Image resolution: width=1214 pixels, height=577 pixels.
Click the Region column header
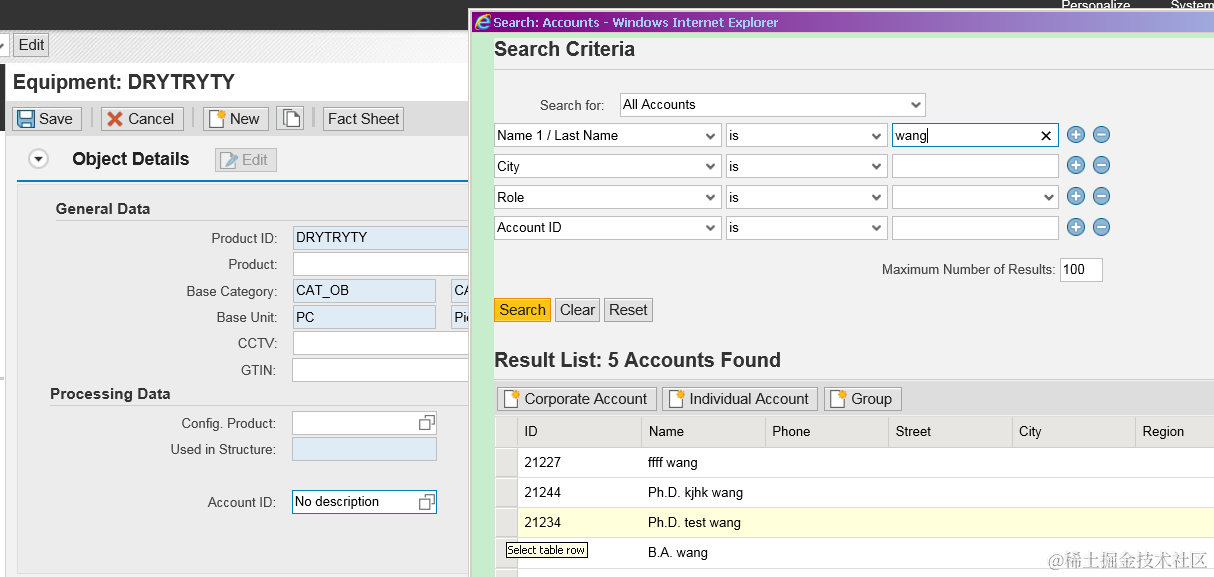coord(1175,432)
